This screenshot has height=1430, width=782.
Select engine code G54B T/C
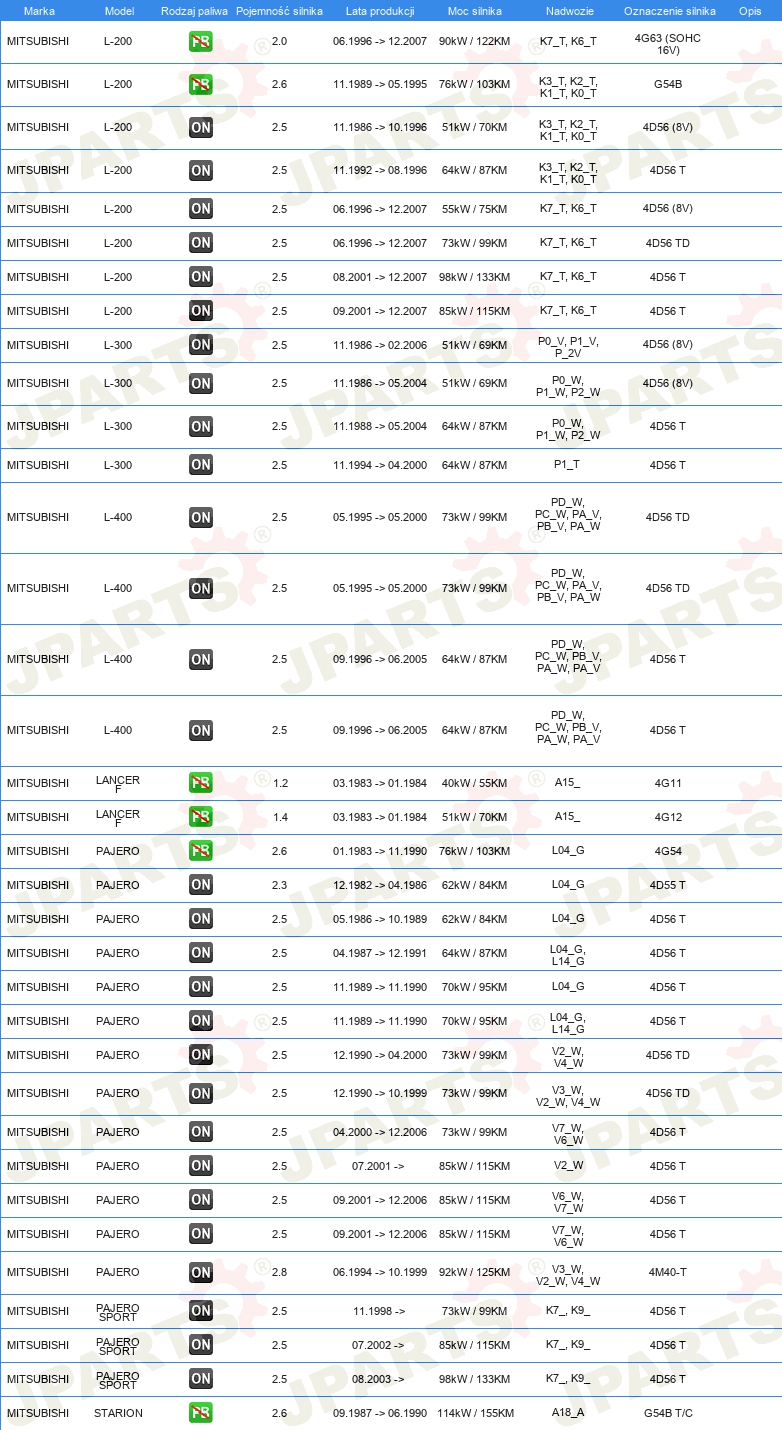(668, 1413)
